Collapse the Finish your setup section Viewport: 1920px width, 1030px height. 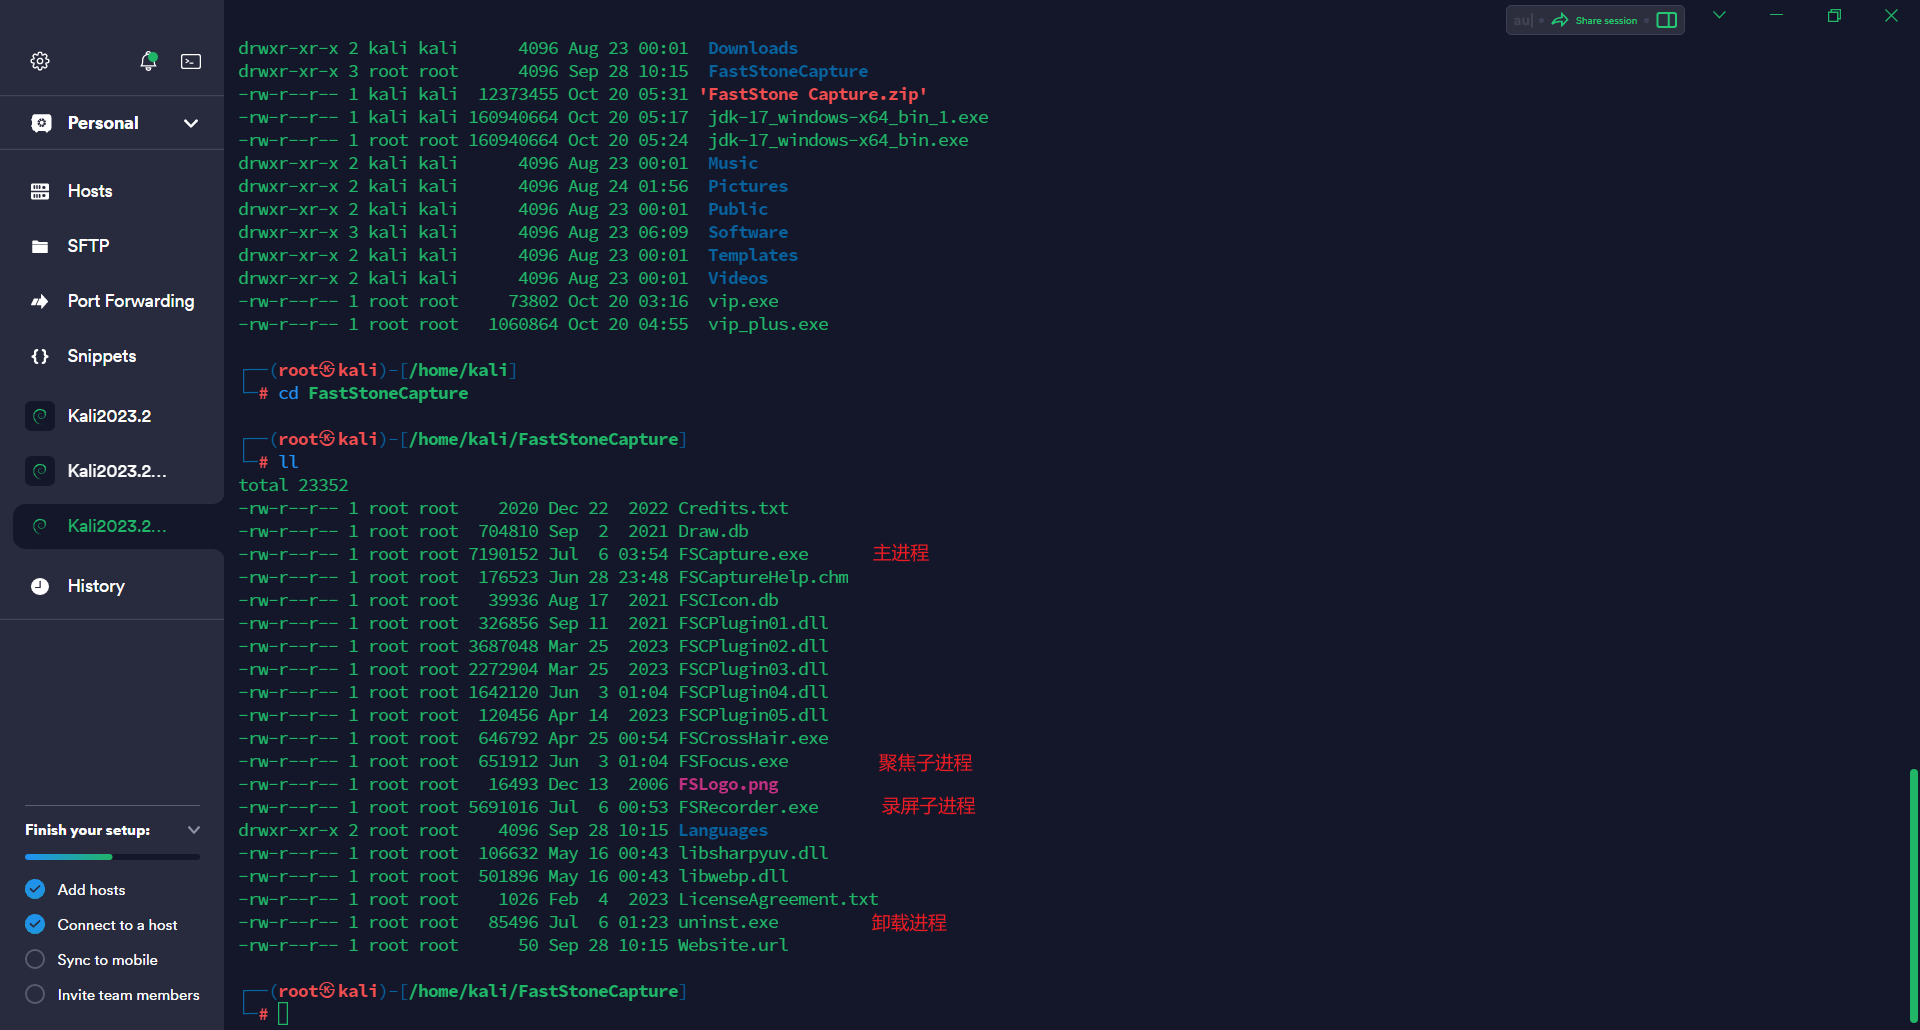pos(194,830)
